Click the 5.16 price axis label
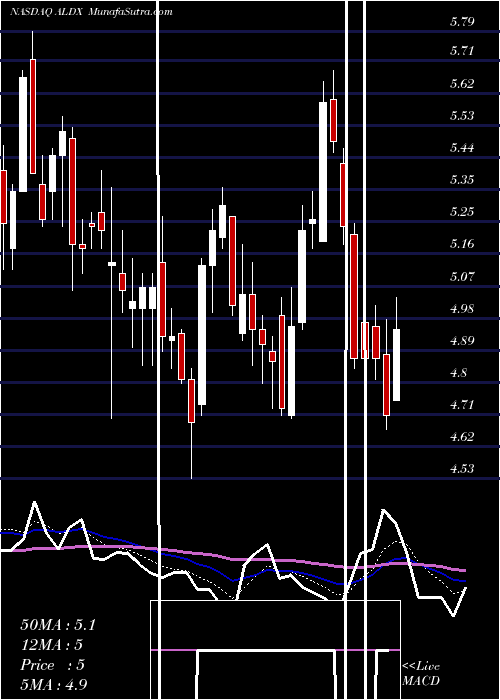The height and width of the screenshot is (700, 500). click(x=462, y=244)
